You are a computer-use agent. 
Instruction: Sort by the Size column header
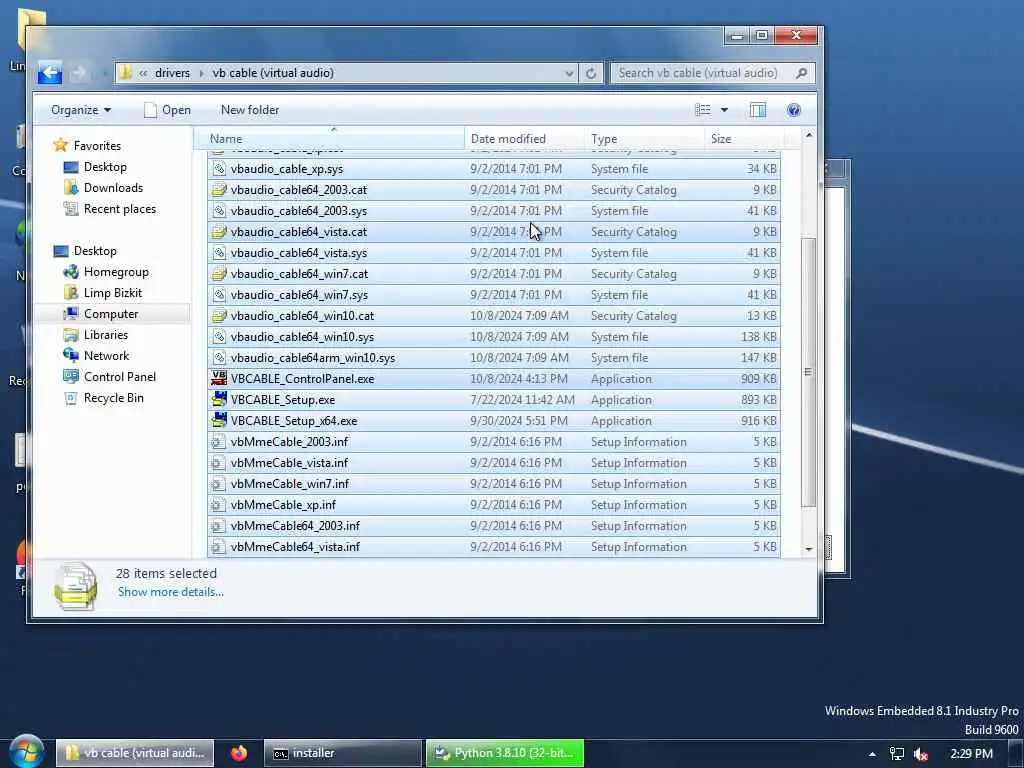pos(743,138)
